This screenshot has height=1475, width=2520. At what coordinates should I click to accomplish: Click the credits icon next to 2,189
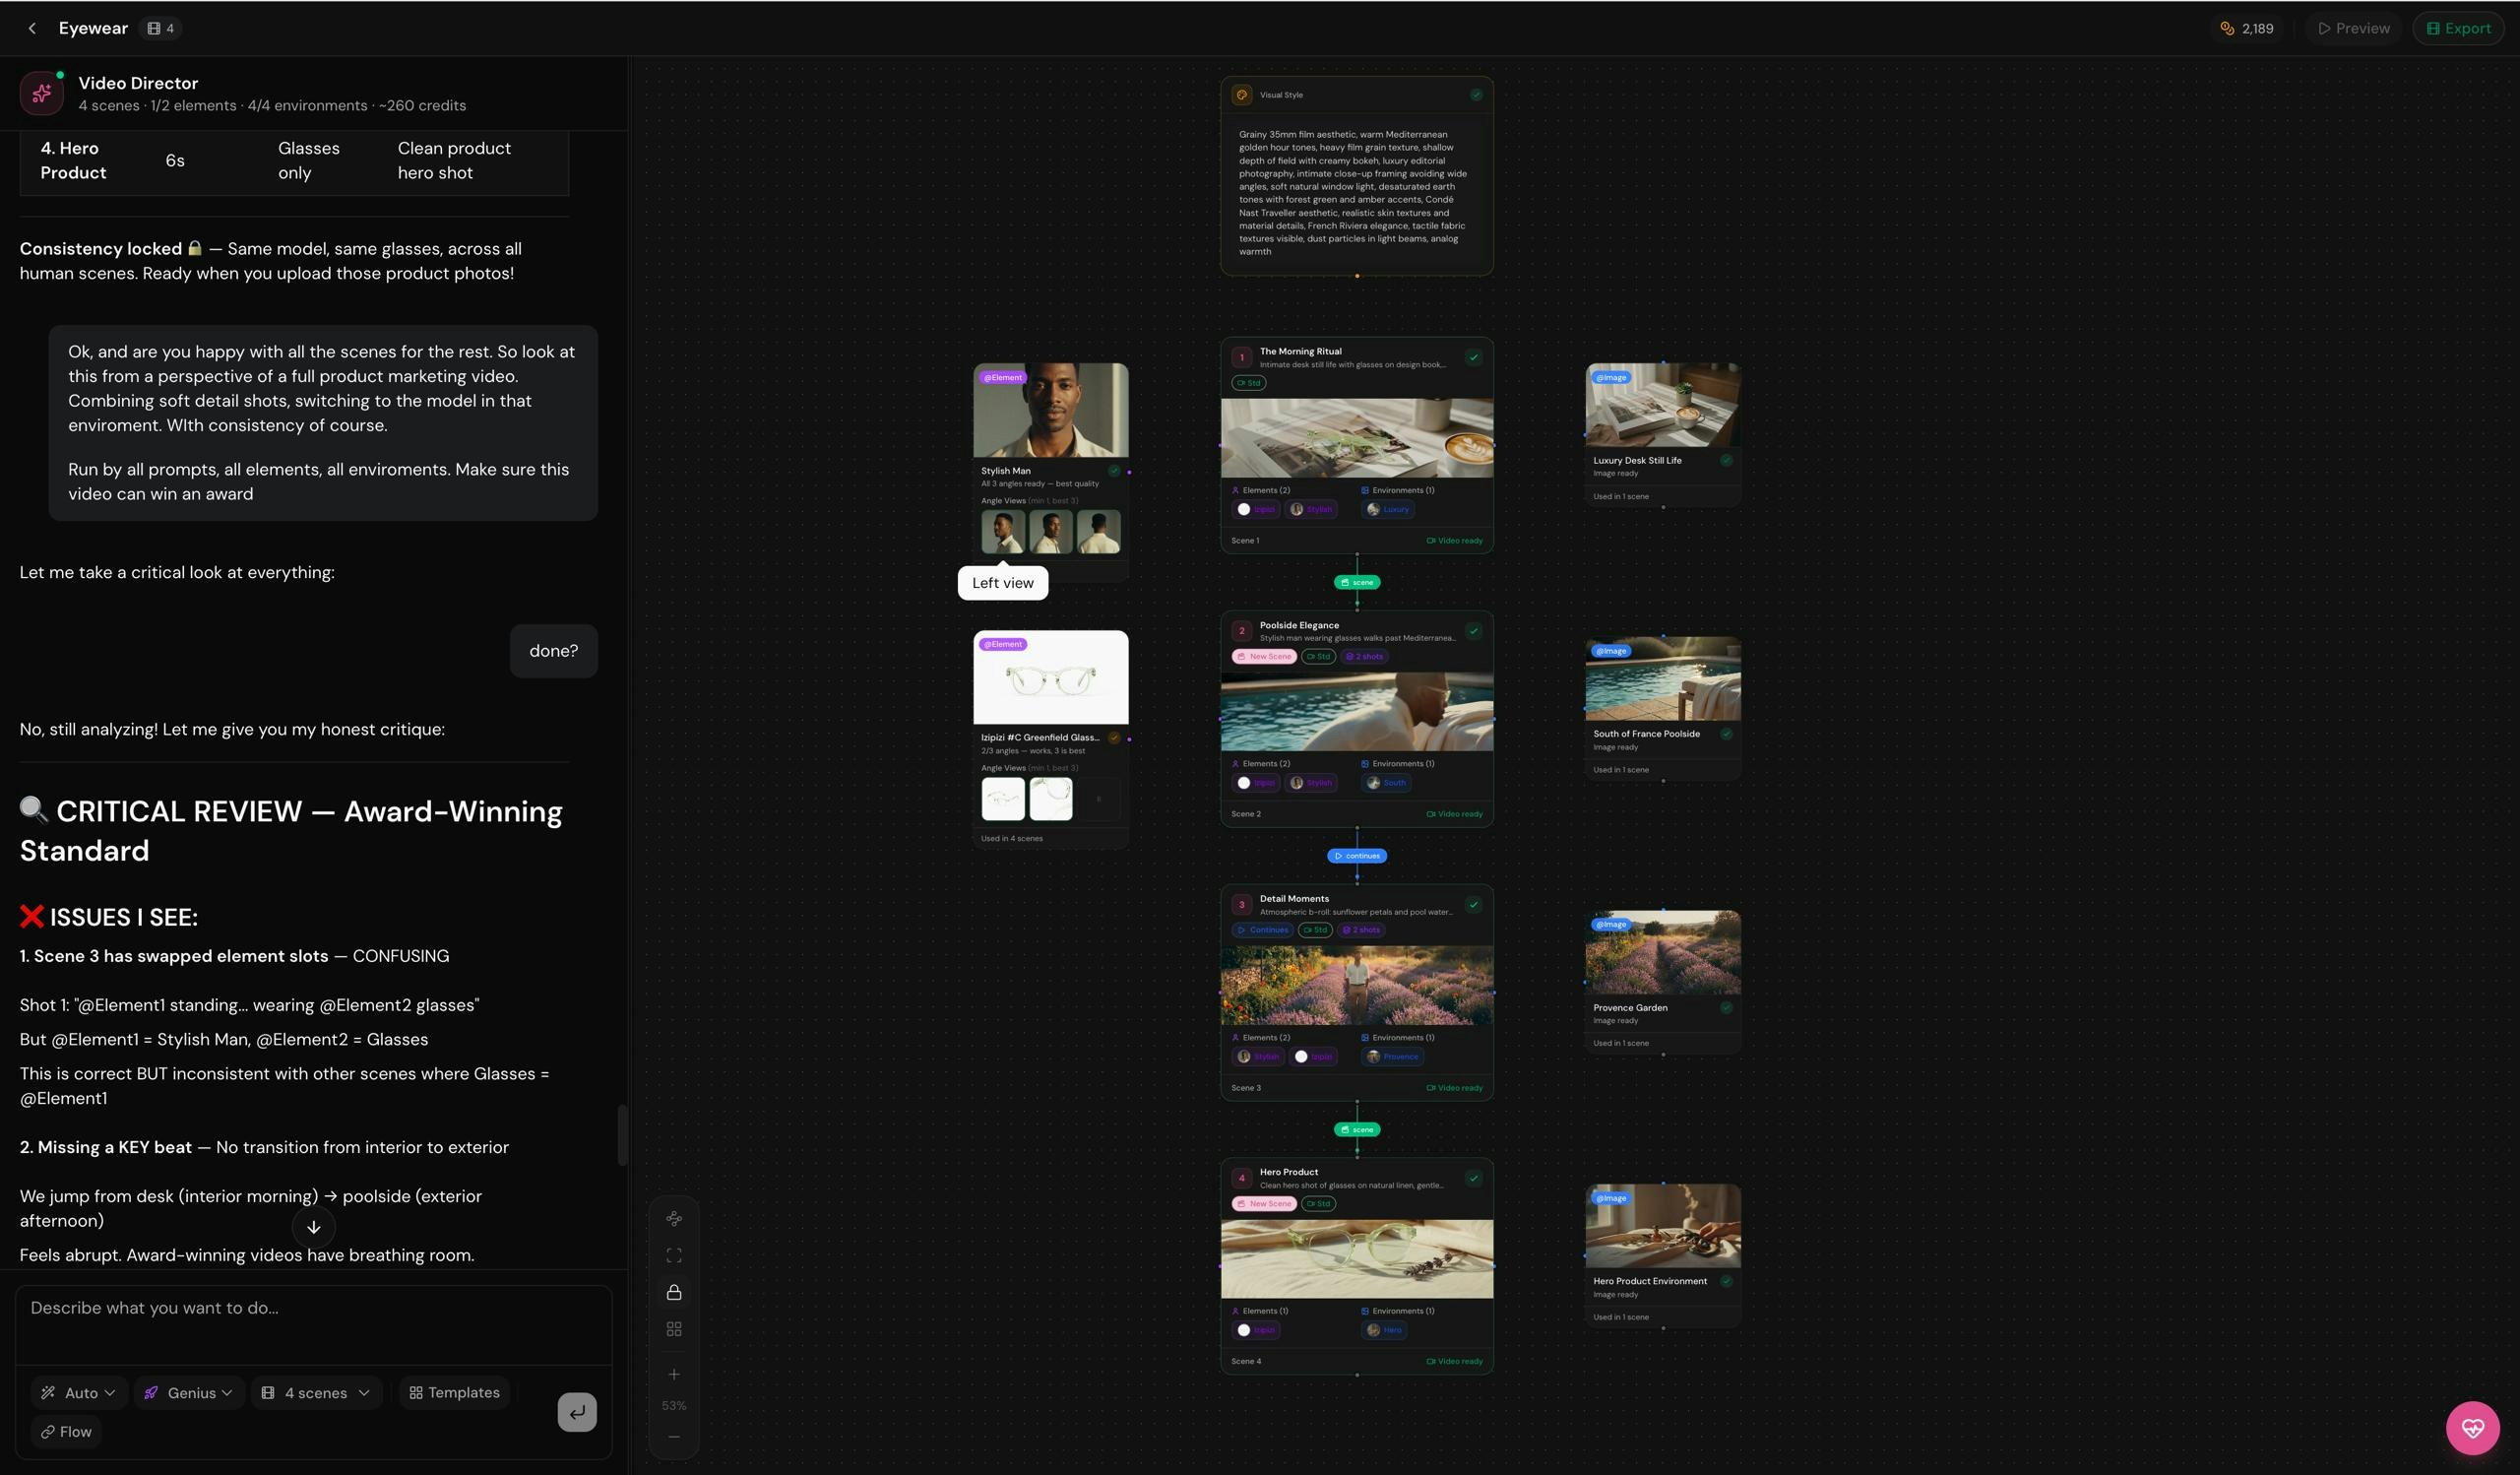(2226, 28)
